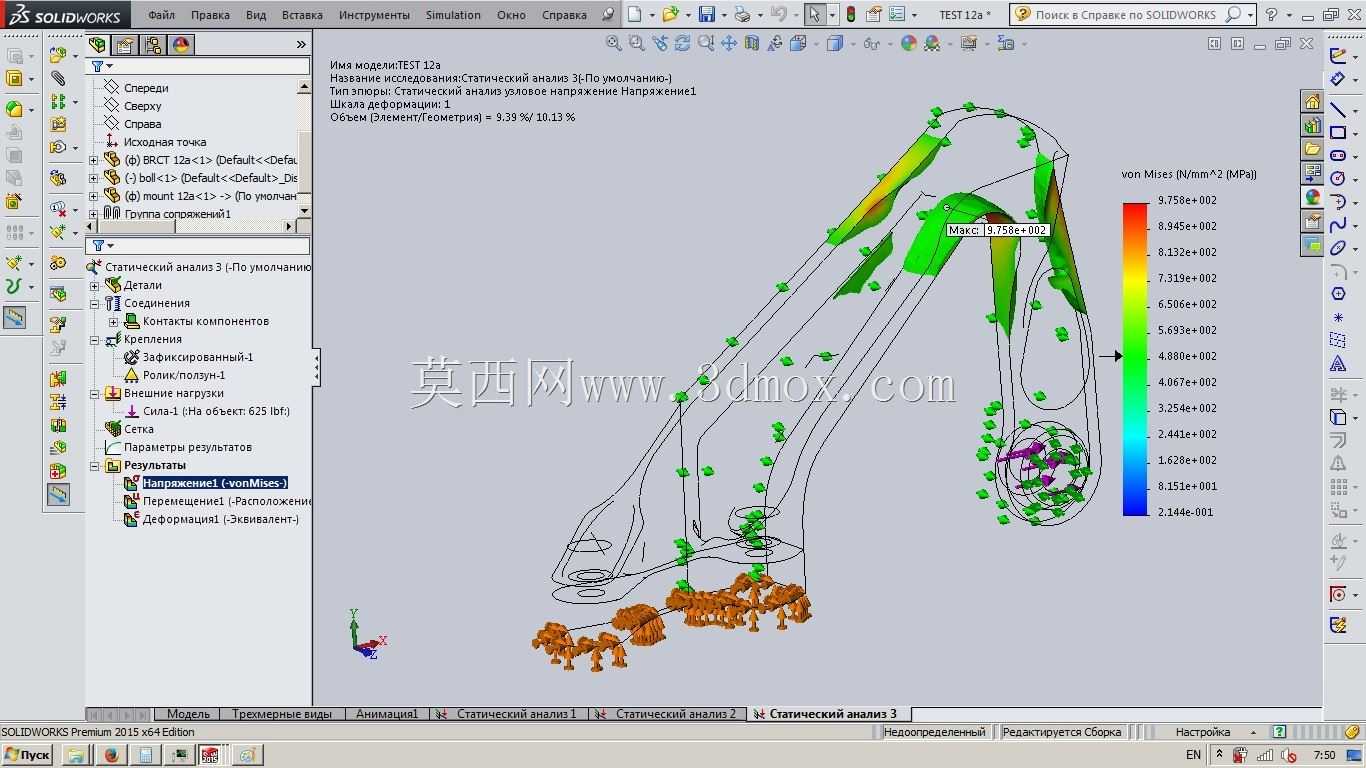The width and height of the screenshot is (1366, 768).
Task: Open the Edit Appearance color sphere icon
Action: (908, 43)
